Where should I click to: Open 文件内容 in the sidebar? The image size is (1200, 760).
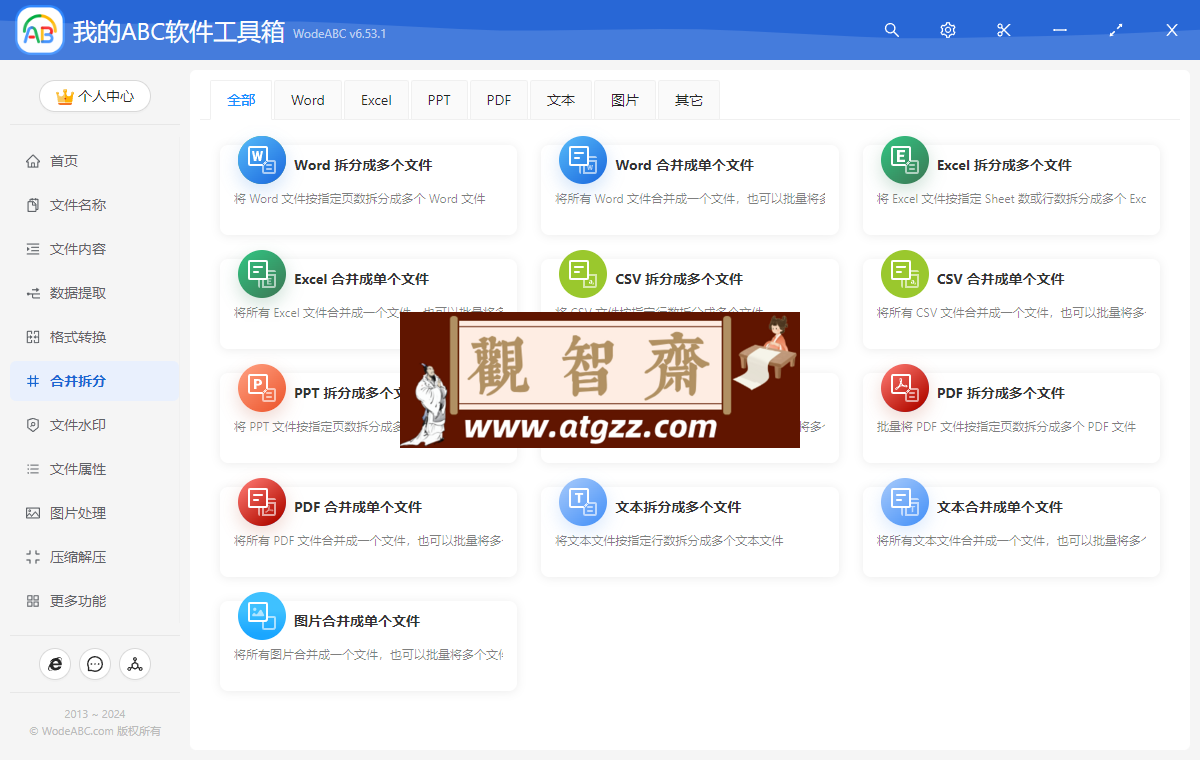click(x=95, y=249)
